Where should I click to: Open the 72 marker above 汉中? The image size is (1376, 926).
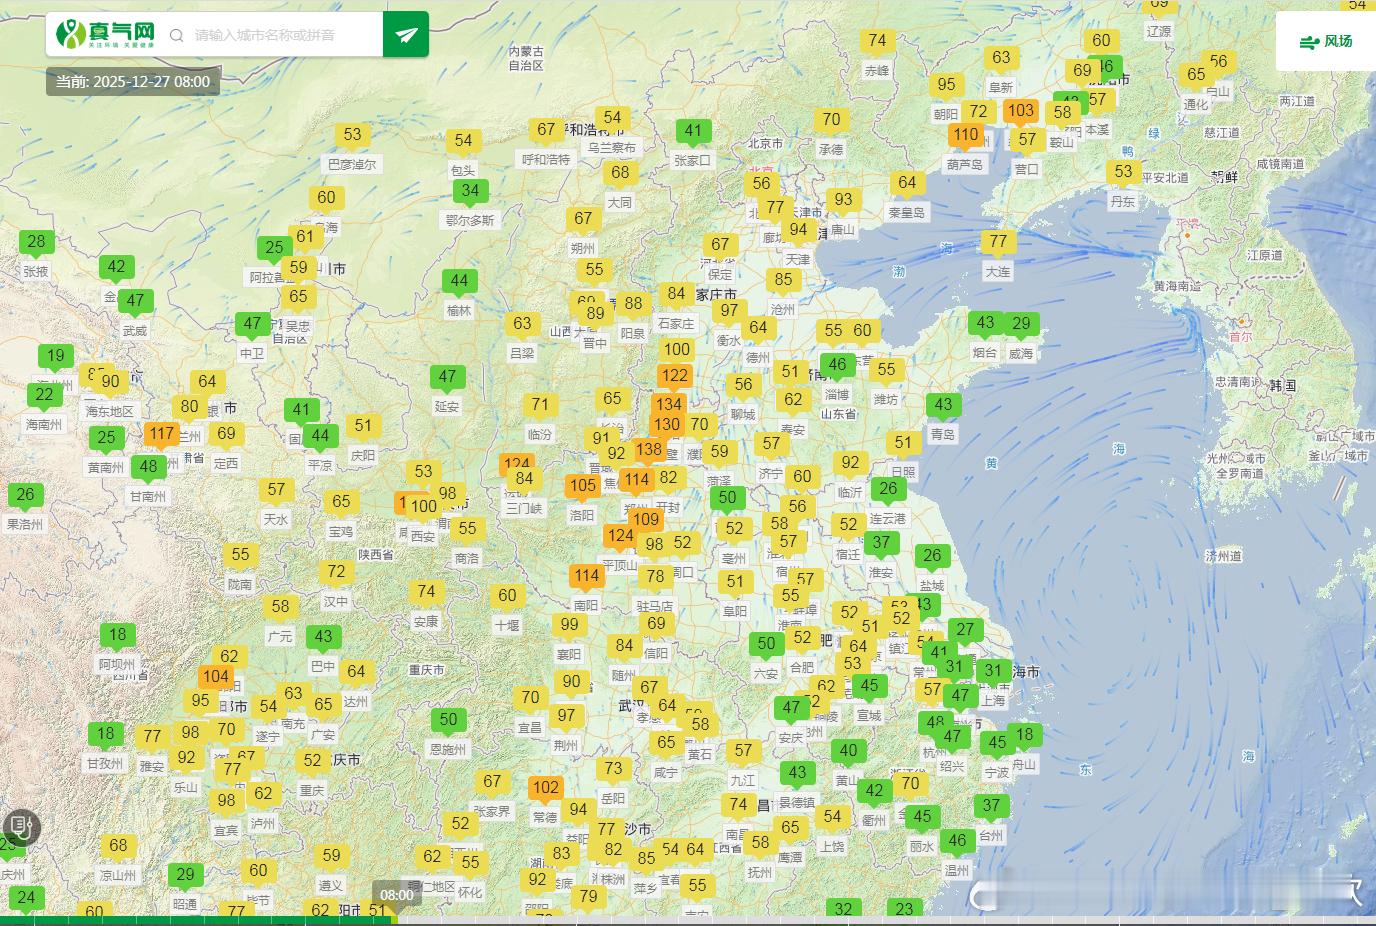[x=336, y=574]
